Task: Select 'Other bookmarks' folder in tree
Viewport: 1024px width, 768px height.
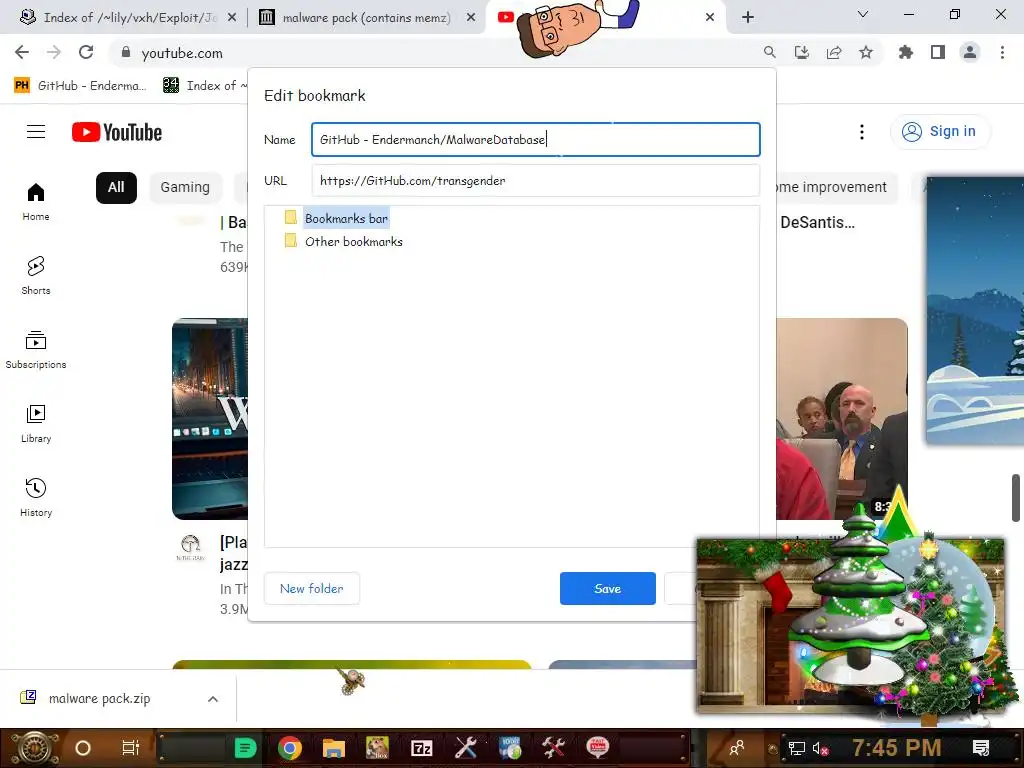Action: (353, 242)
